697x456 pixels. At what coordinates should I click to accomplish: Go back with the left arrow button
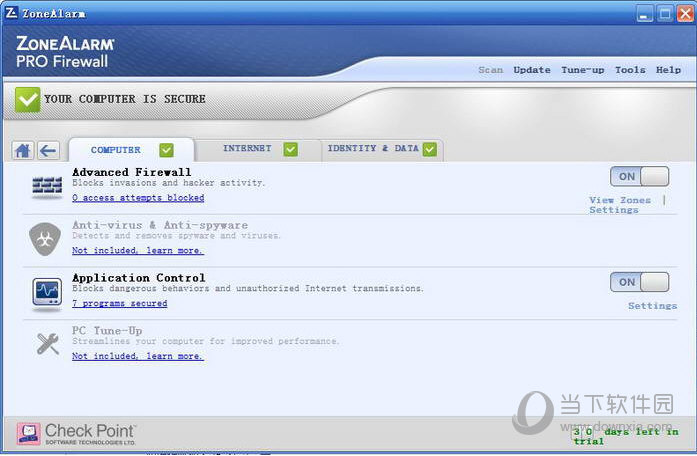click(48, 151)
